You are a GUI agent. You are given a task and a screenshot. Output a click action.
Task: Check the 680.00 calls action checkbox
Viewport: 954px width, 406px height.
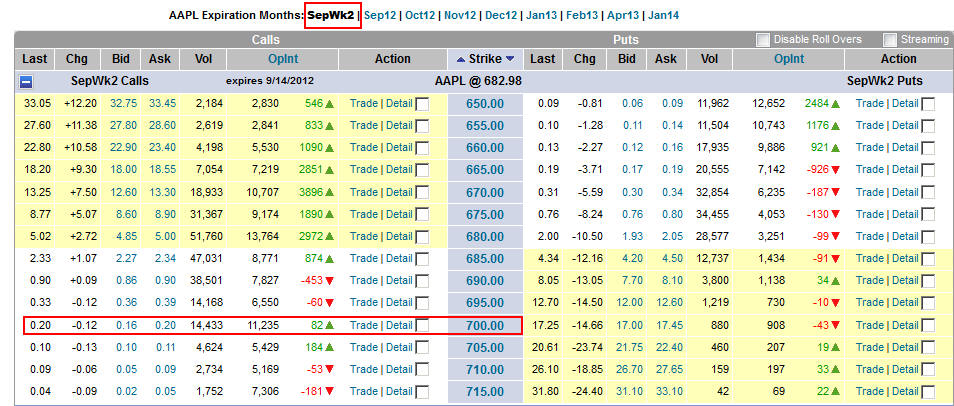click(x=422, y=237)
